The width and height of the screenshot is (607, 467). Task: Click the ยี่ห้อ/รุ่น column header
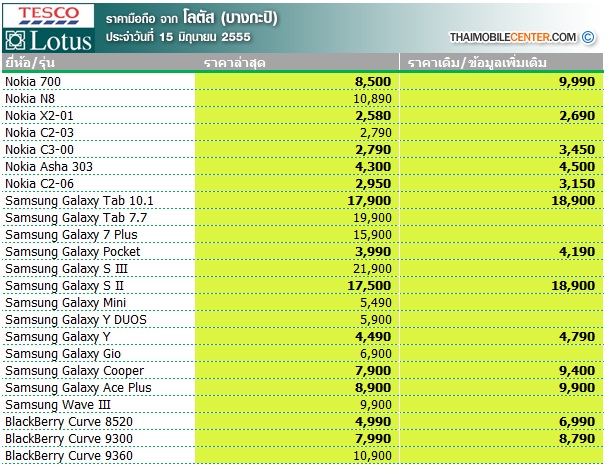(30, 62)
